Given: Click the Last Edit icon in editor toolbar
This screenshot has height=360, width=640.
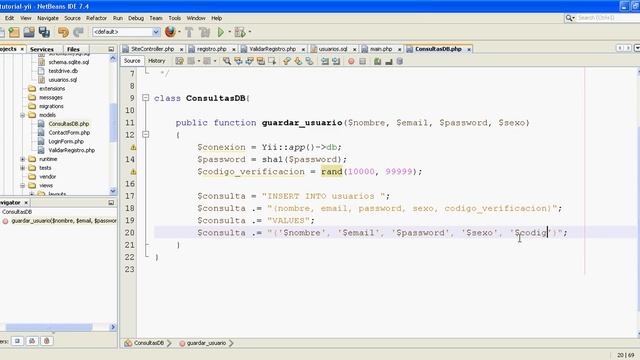Looking at the screenshot, I should click(179, 61).
